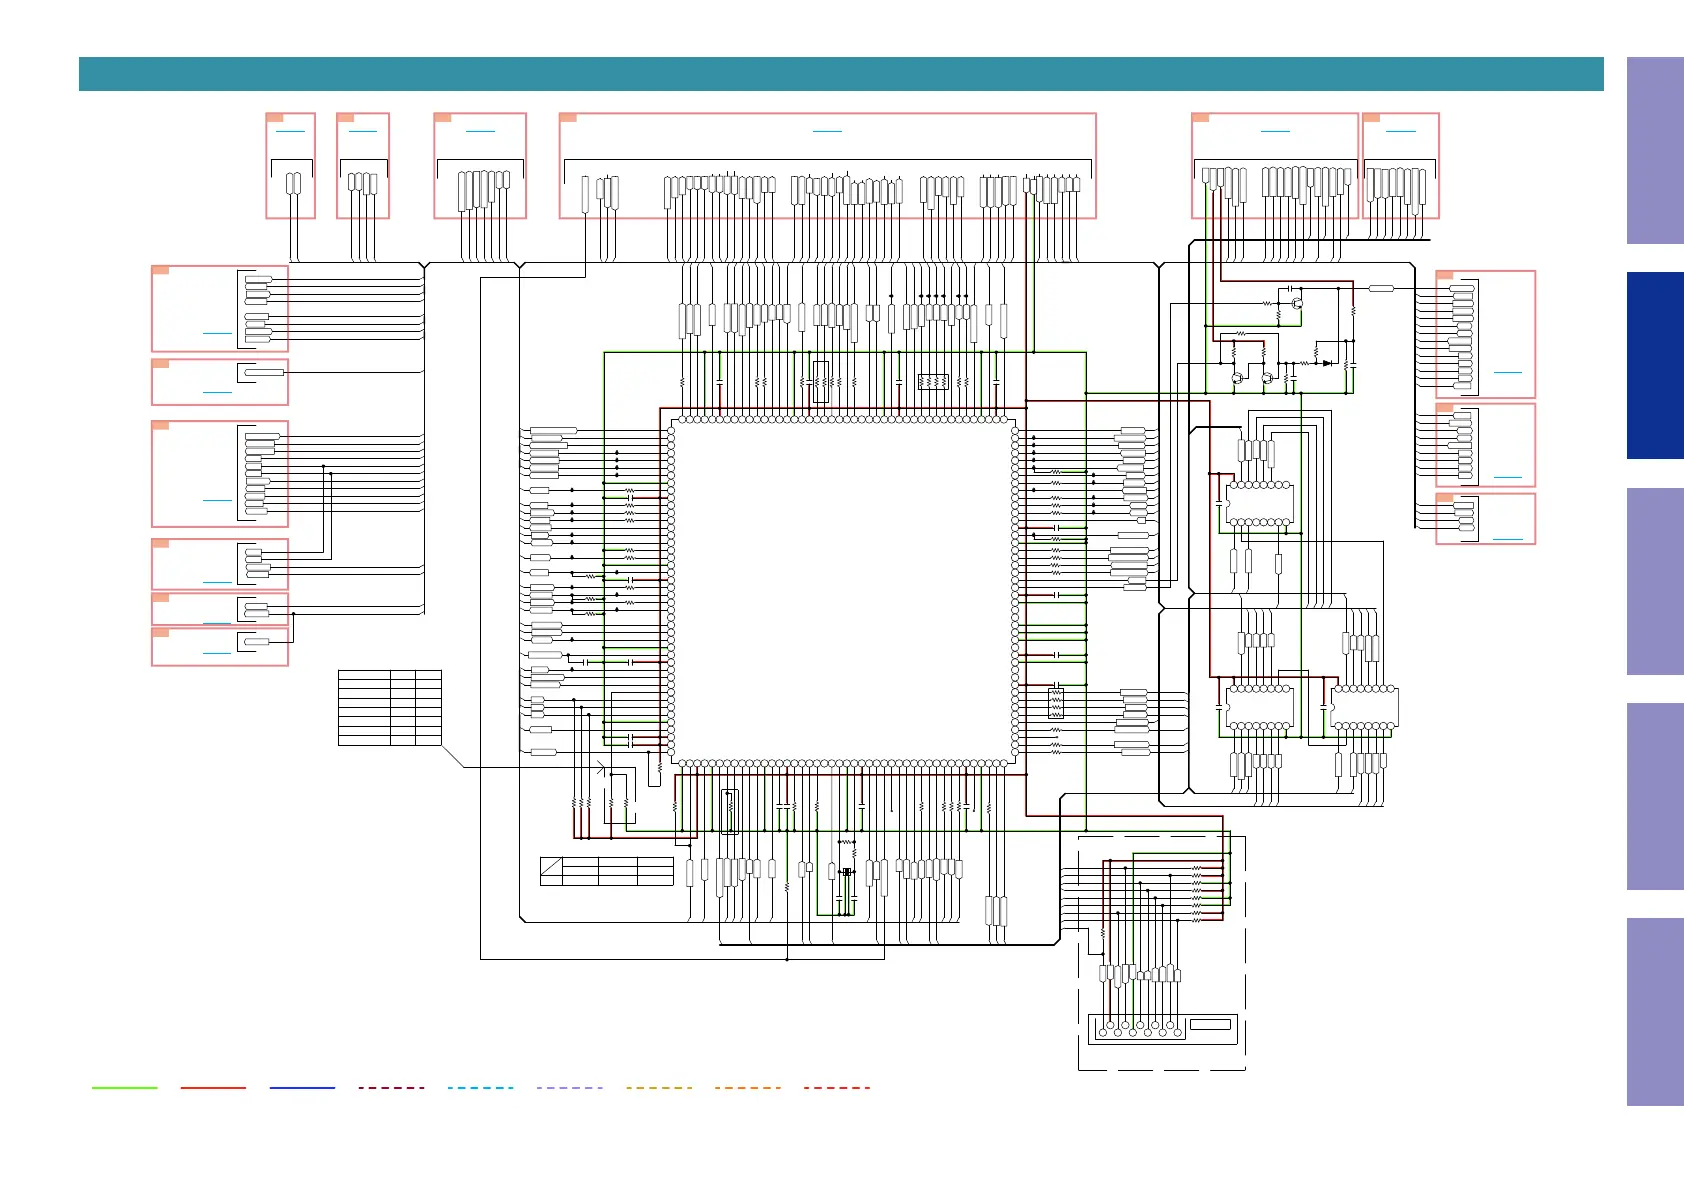Open the bottom-most purple side tab
Viewport: 1684px width, 1191px height.
pyautogui.click(x=1655, y=1011)
